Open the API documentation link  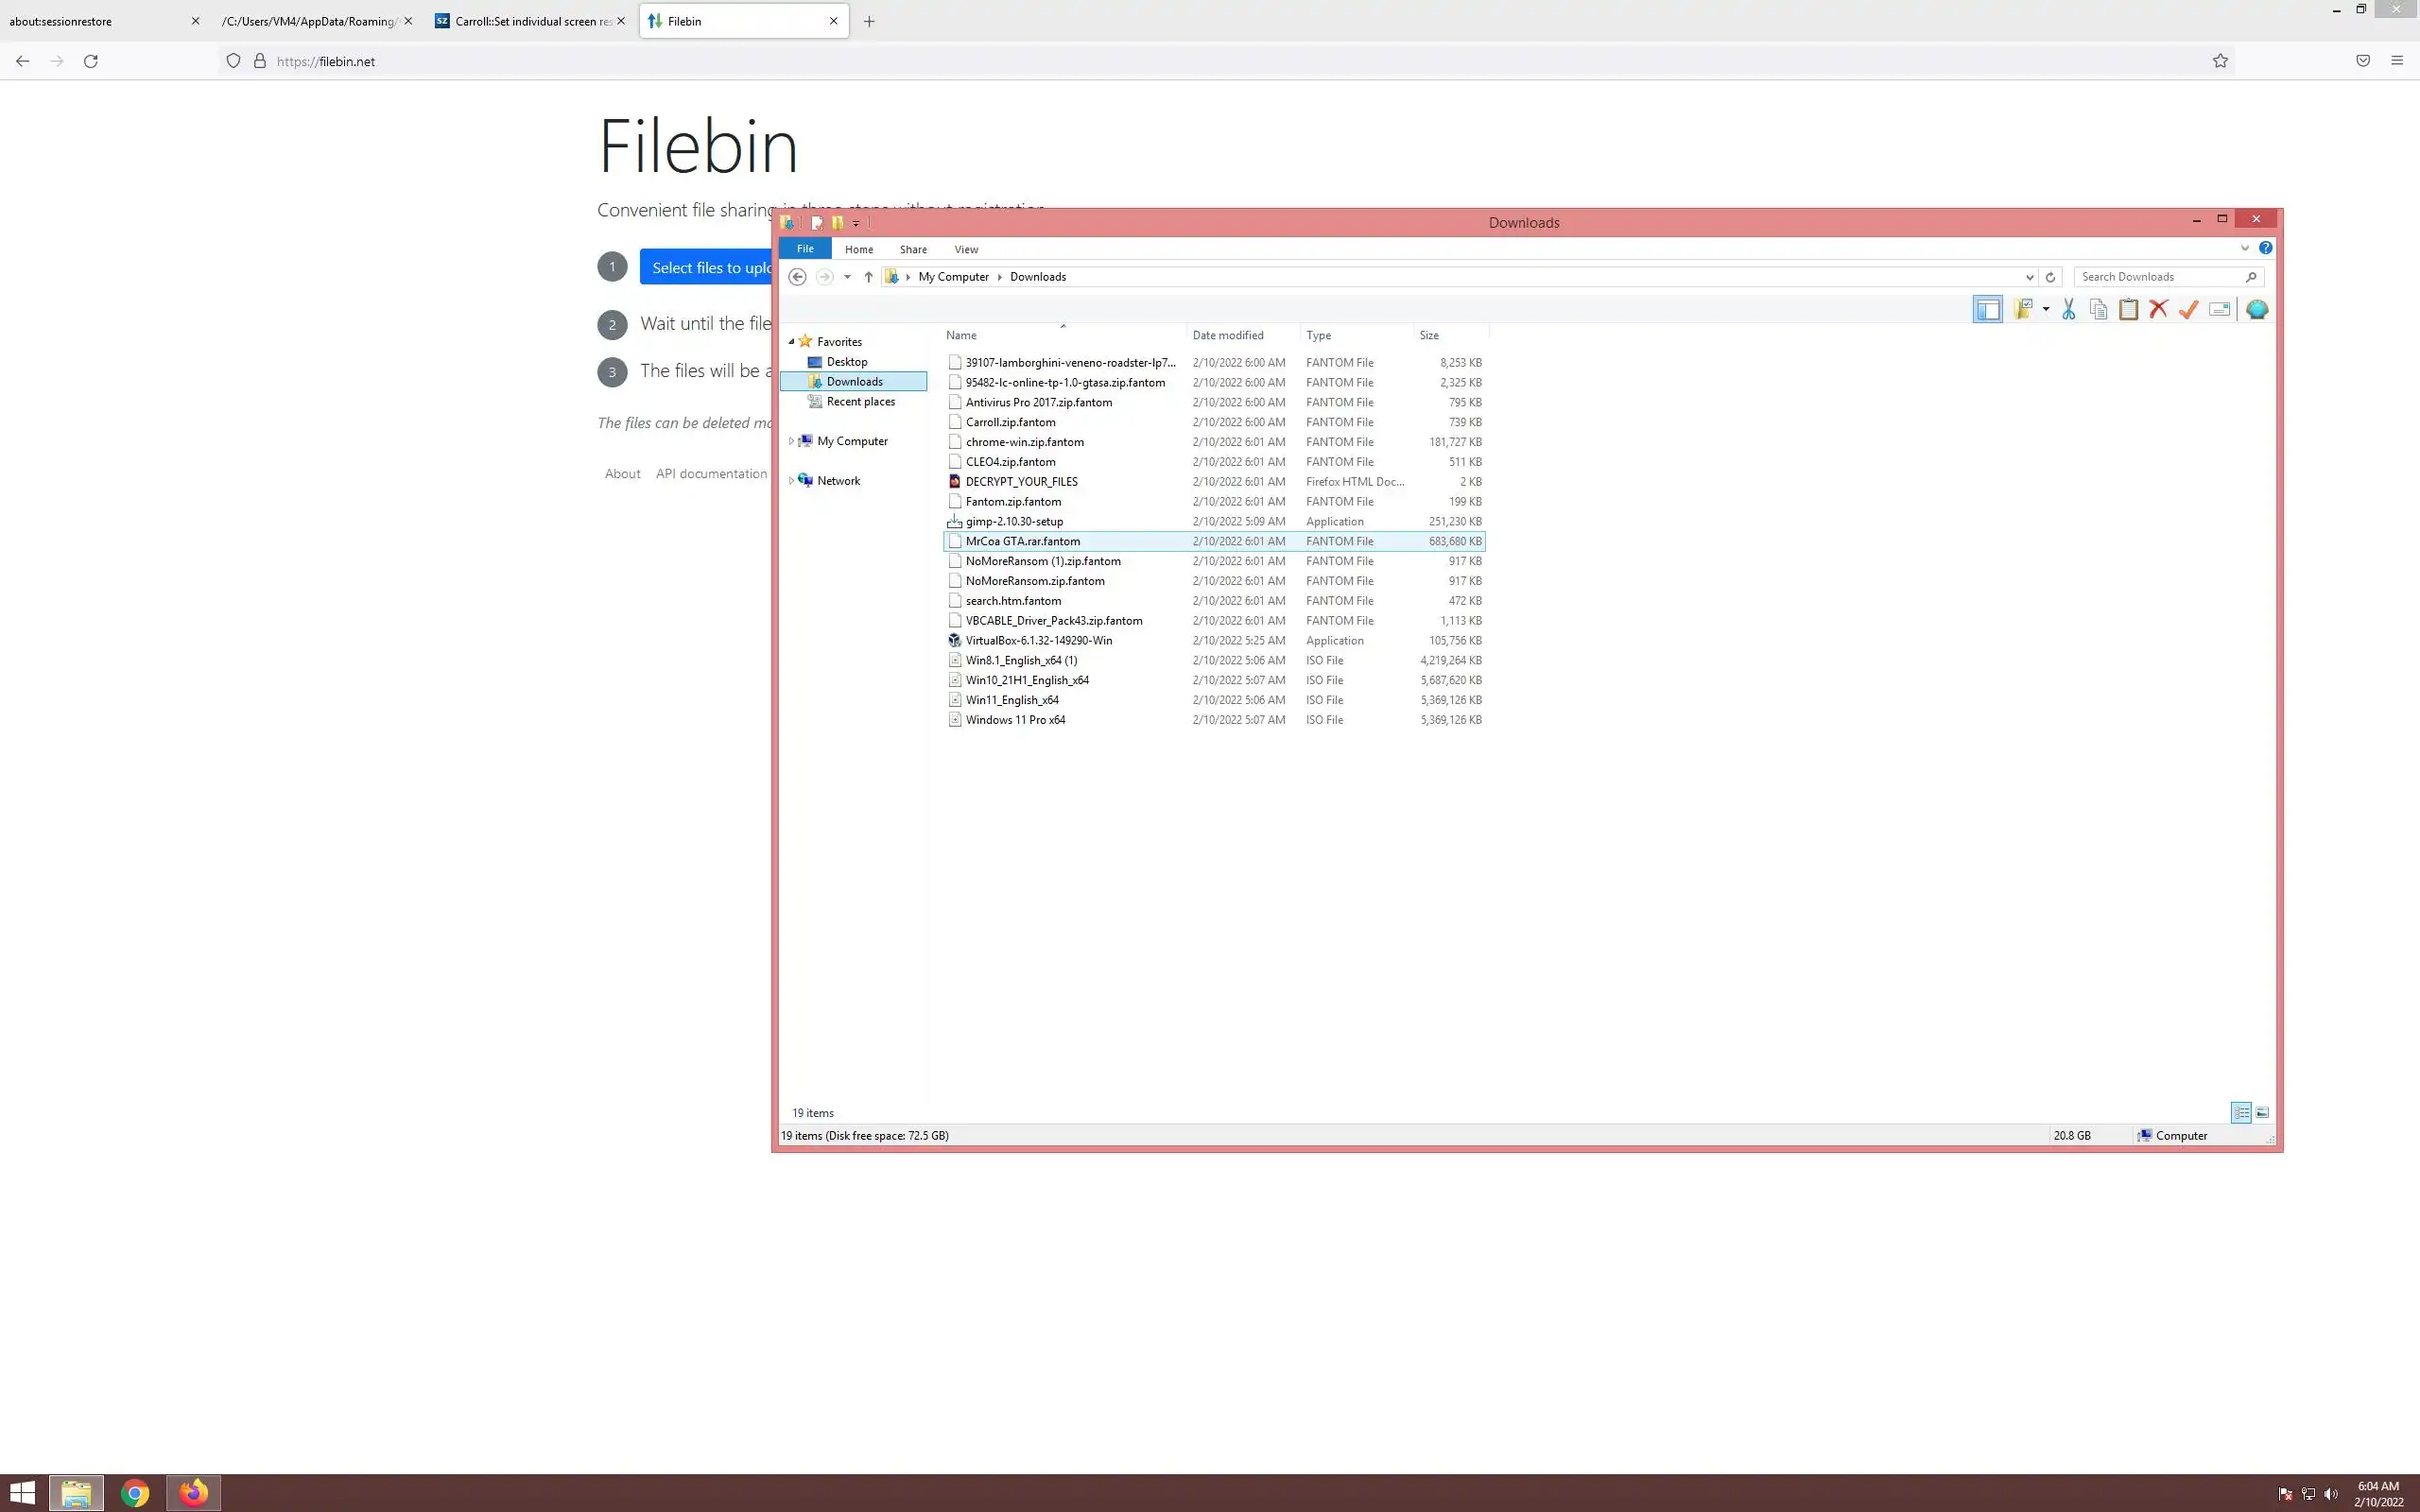[x=710, y=474]
